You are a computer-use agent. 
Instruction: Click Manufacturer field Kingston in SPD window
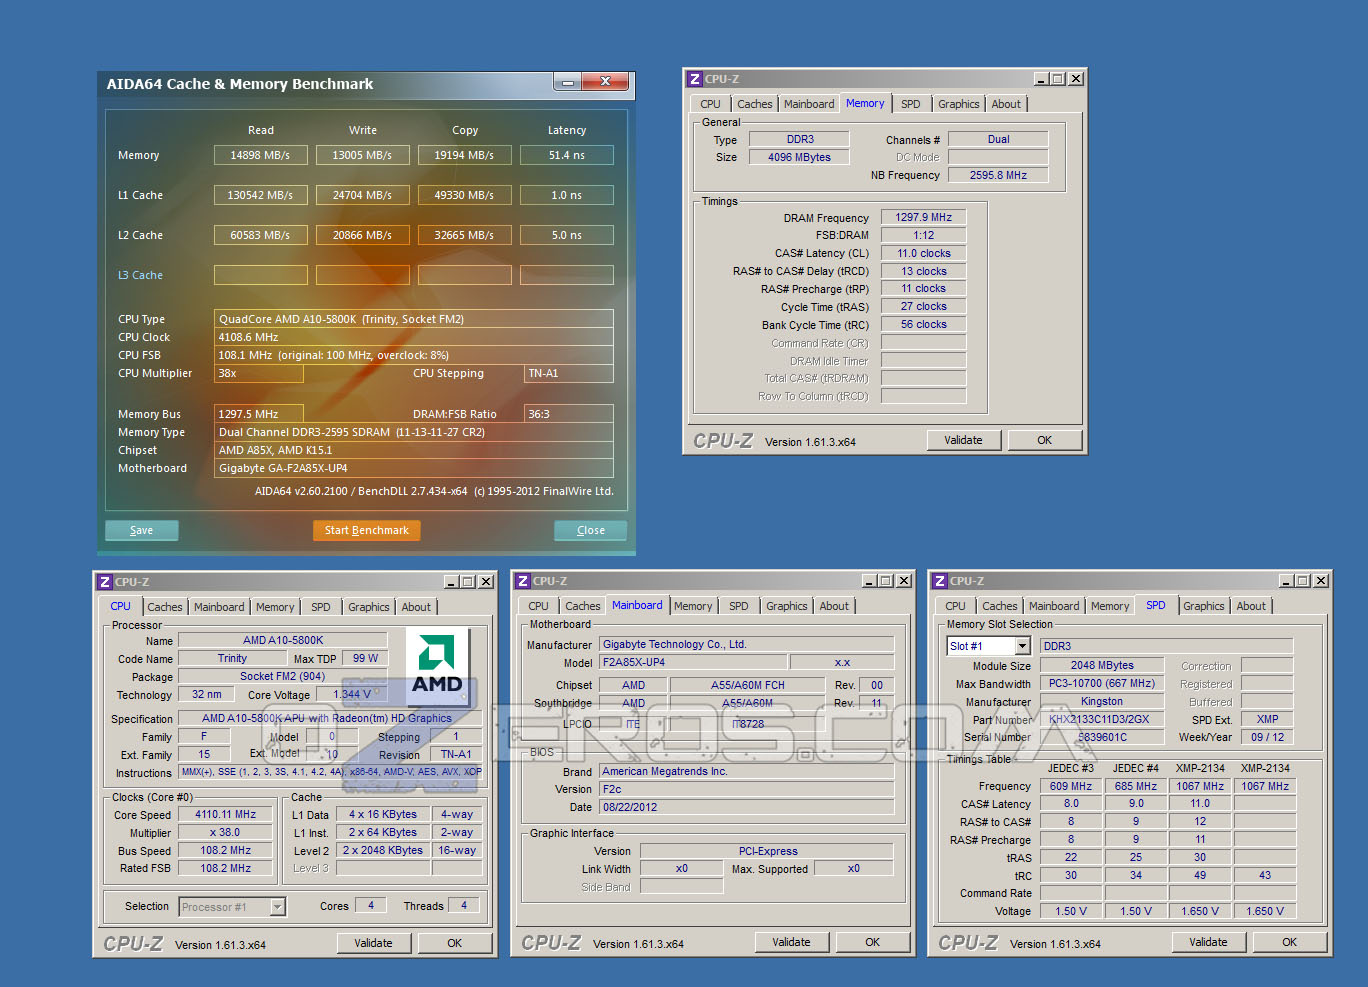tap(1102, 701)
